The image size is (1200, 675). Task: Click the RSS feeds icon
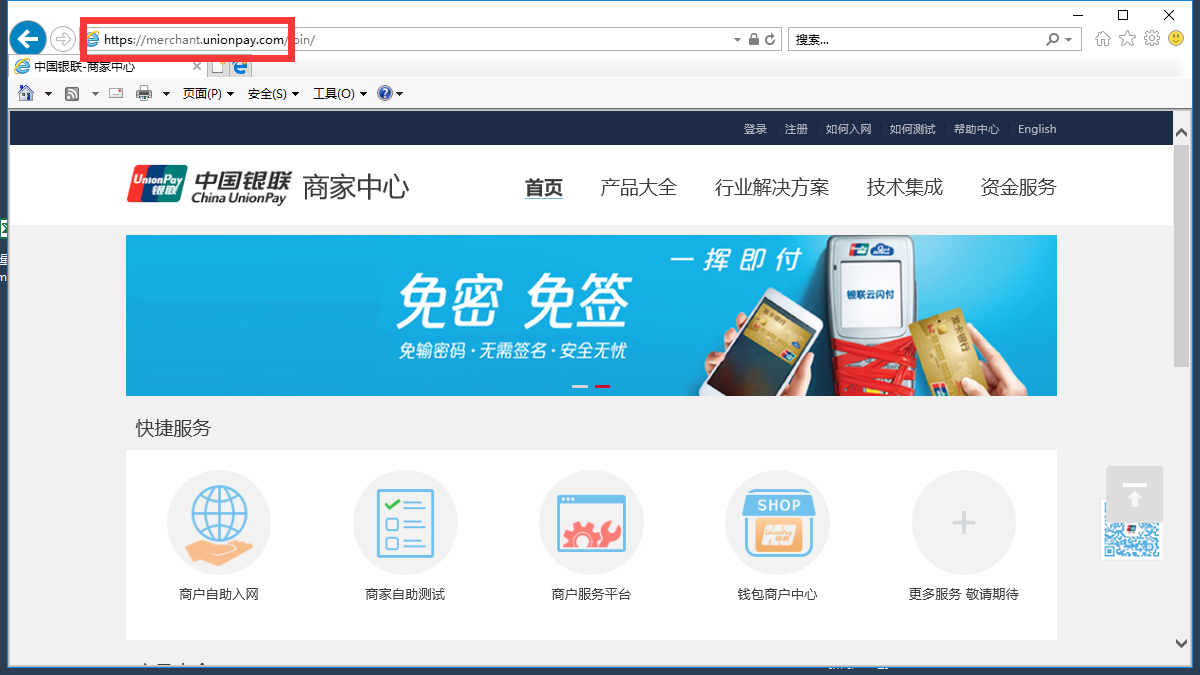tap(72, 94)
